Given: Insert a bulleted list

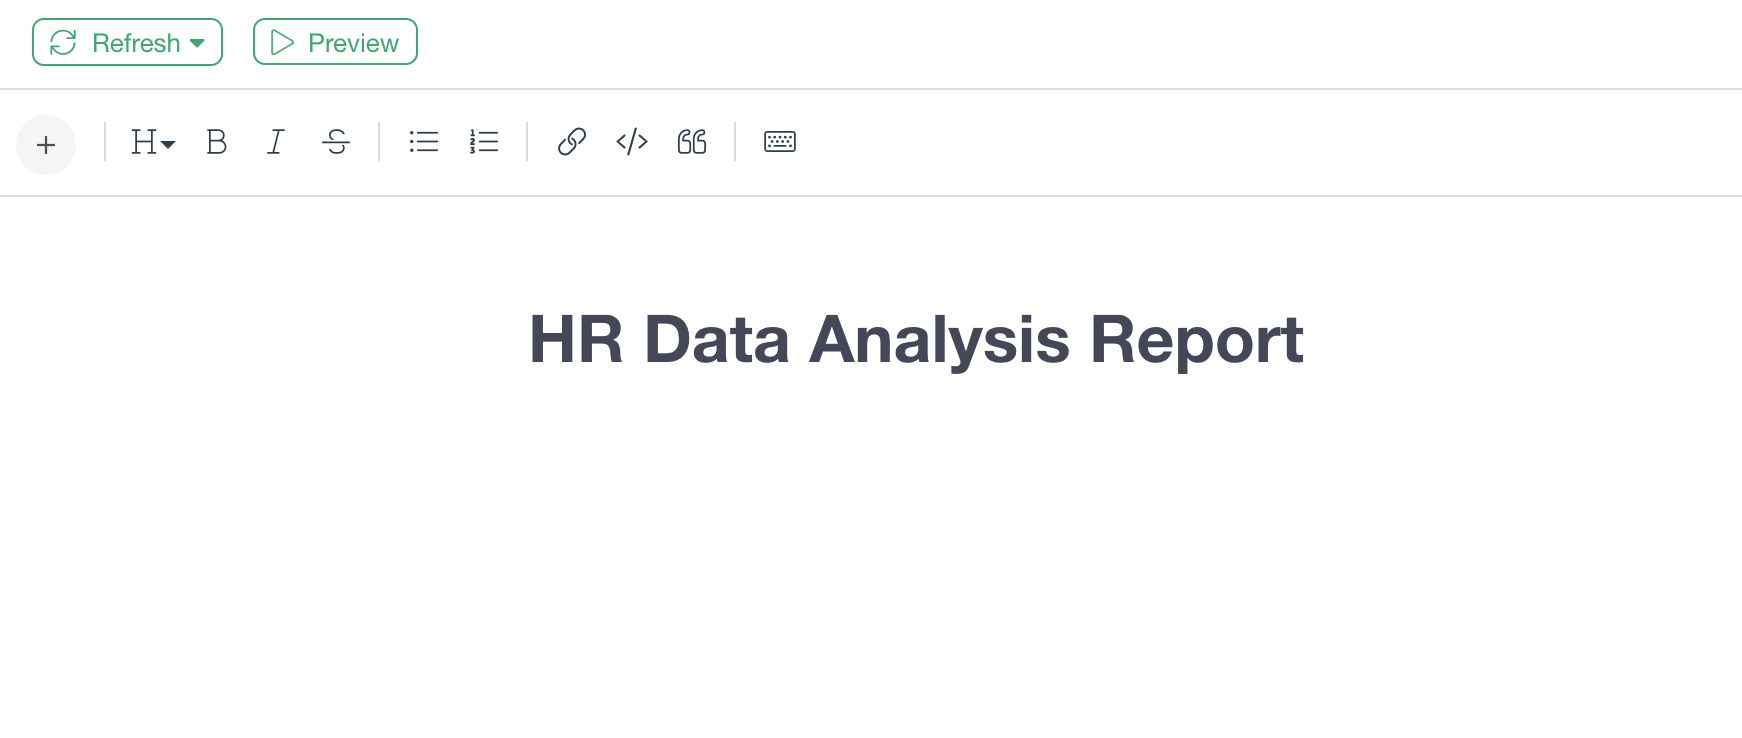Looking at the screenshot, I should pyautogui.click(x=424, y=142).
